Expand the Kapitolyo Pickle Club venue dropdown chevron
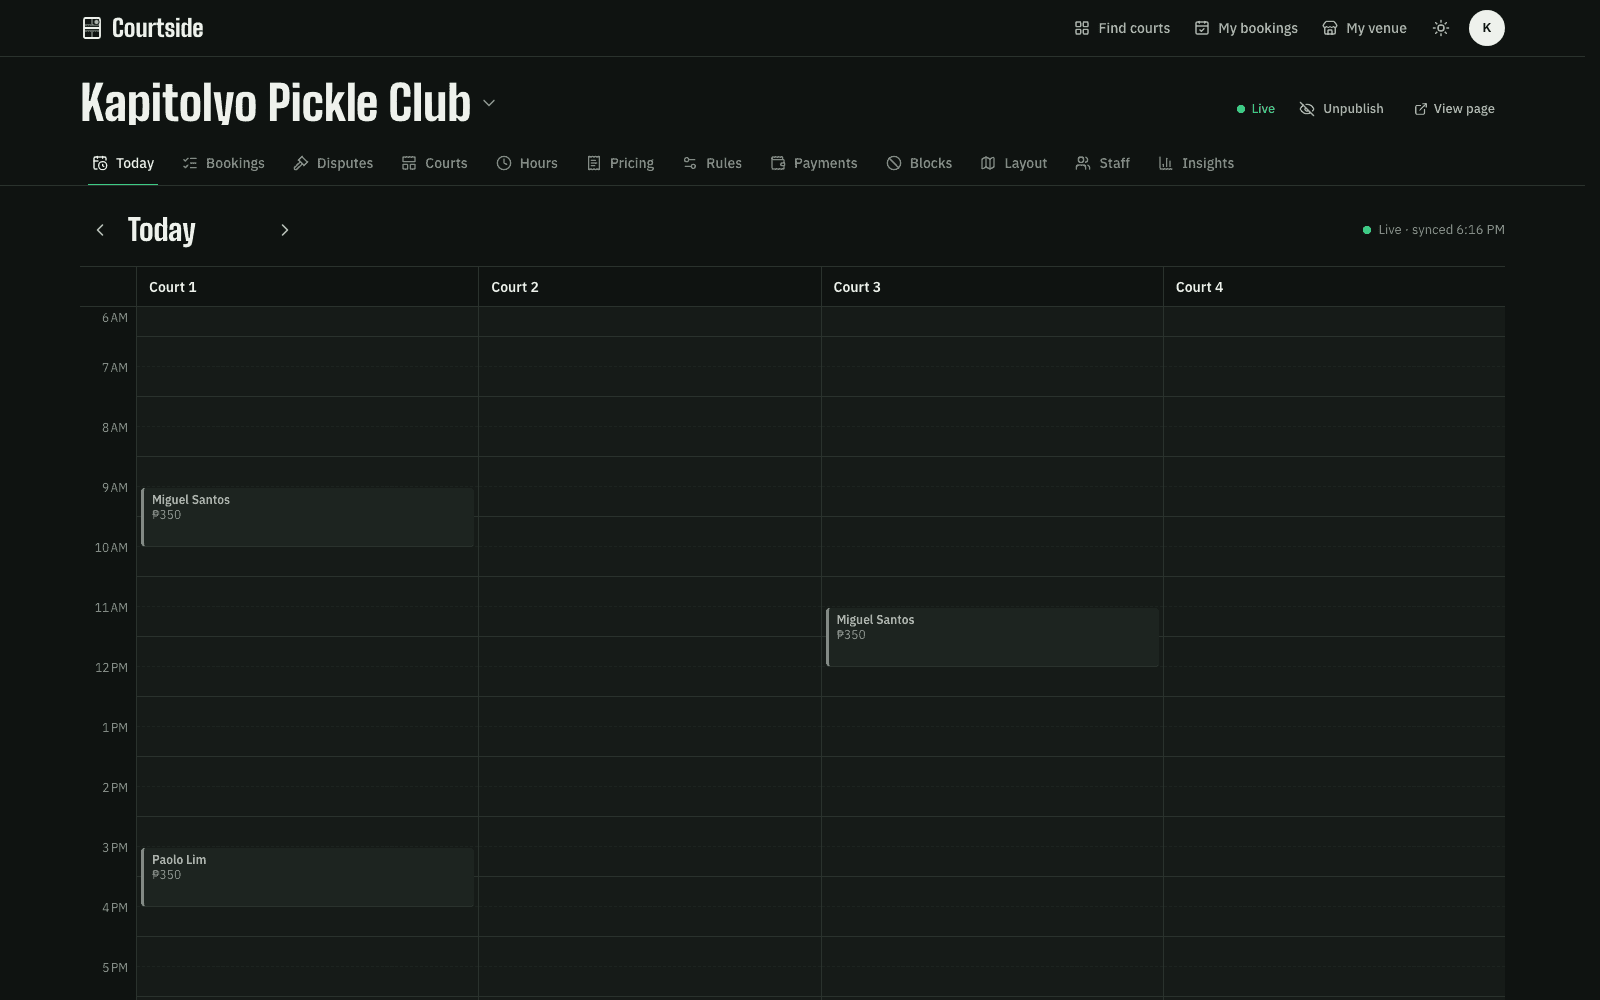 [x=489, y=103]
